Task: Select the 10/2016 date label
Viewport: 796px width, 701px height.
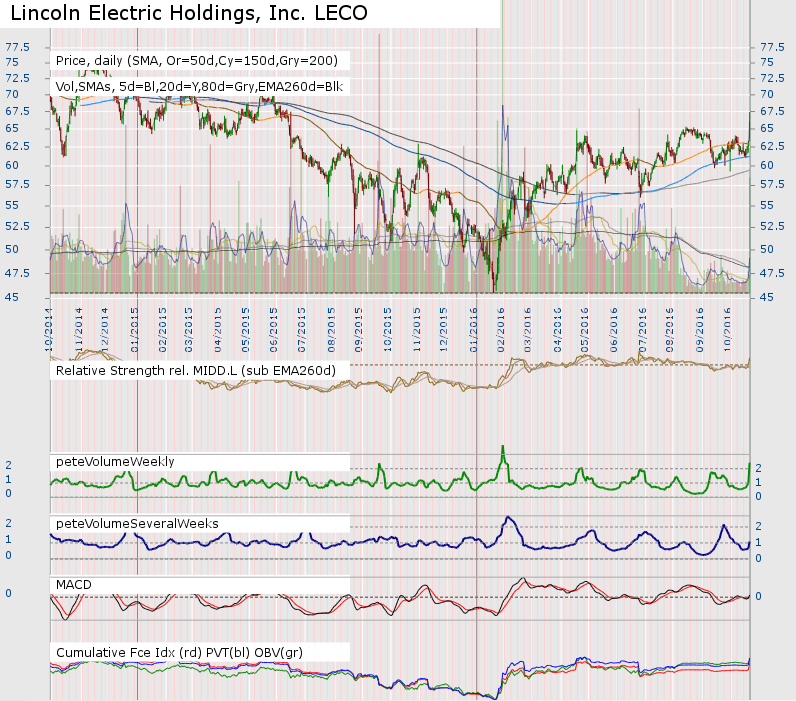Action: tap(727, 329)
